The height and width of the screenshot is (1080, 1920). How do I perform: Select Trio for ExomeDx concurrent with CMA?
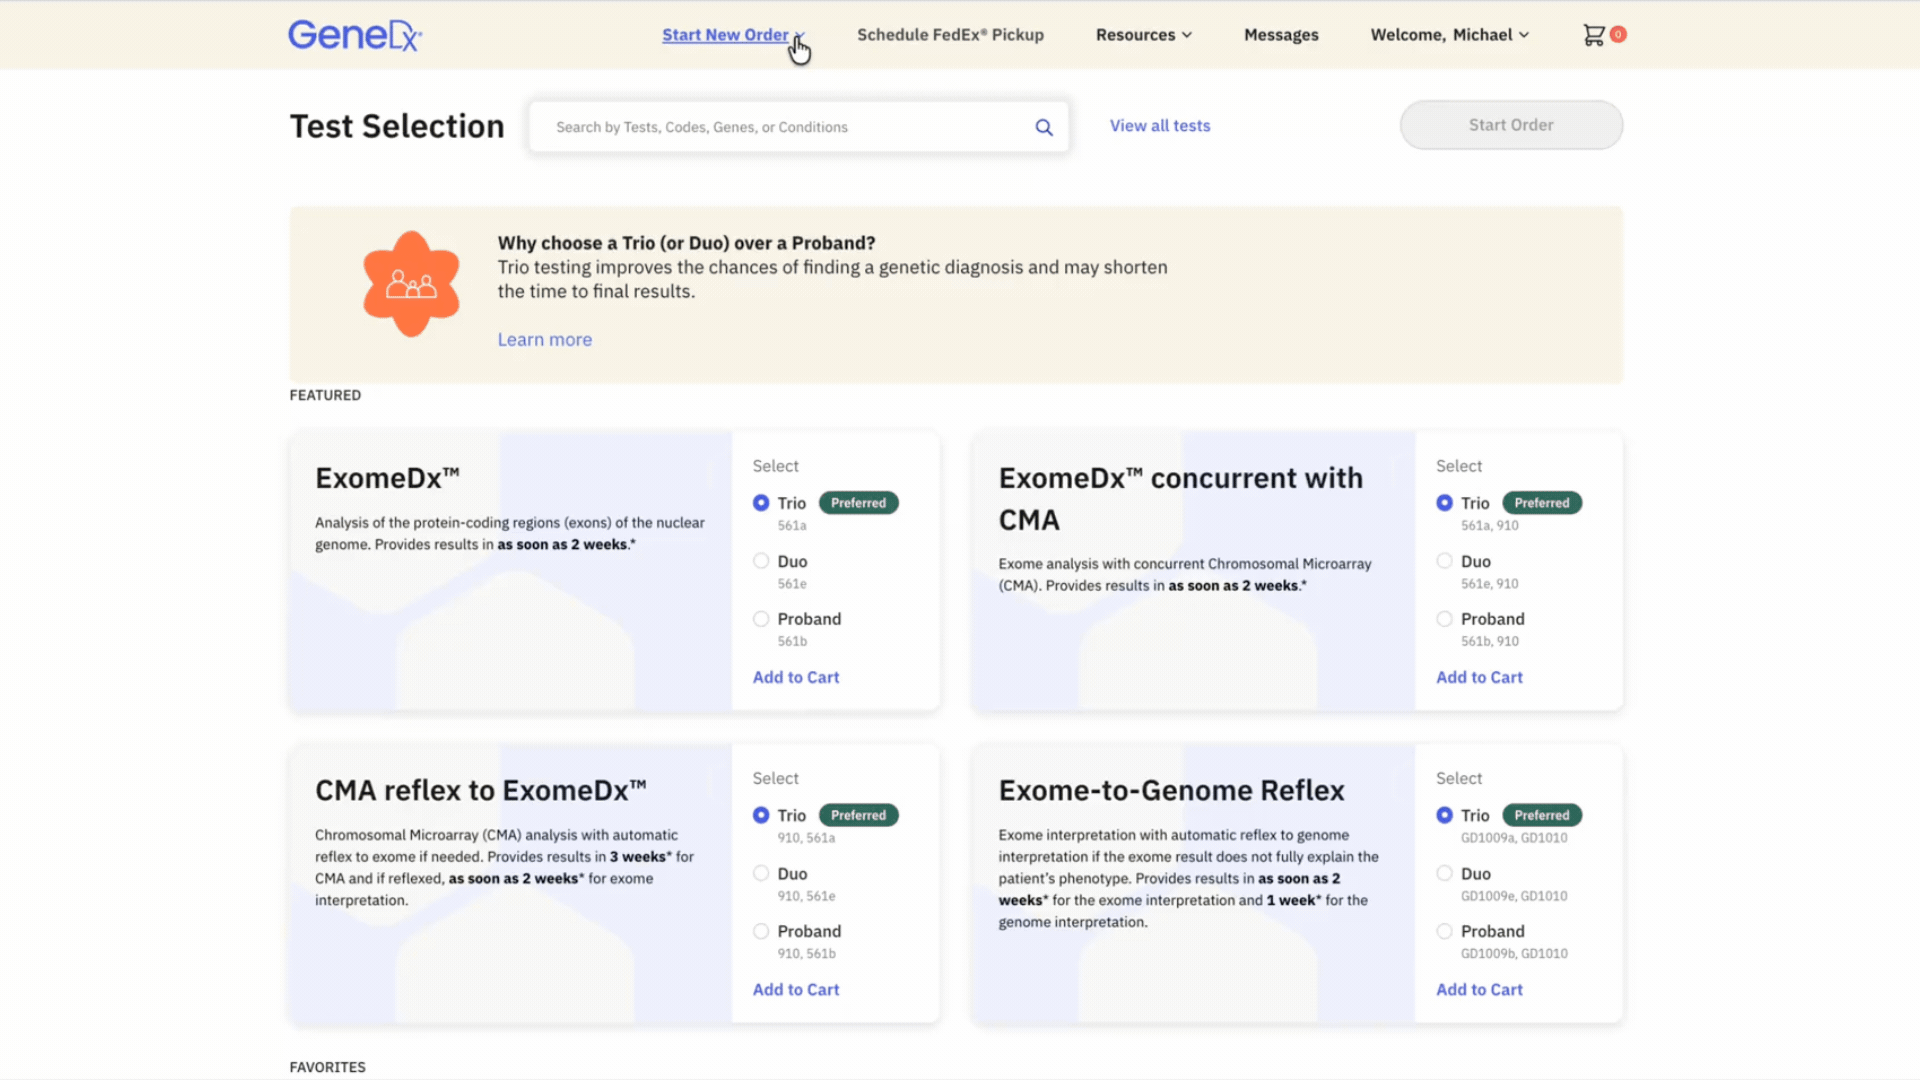coord(1444,503)
